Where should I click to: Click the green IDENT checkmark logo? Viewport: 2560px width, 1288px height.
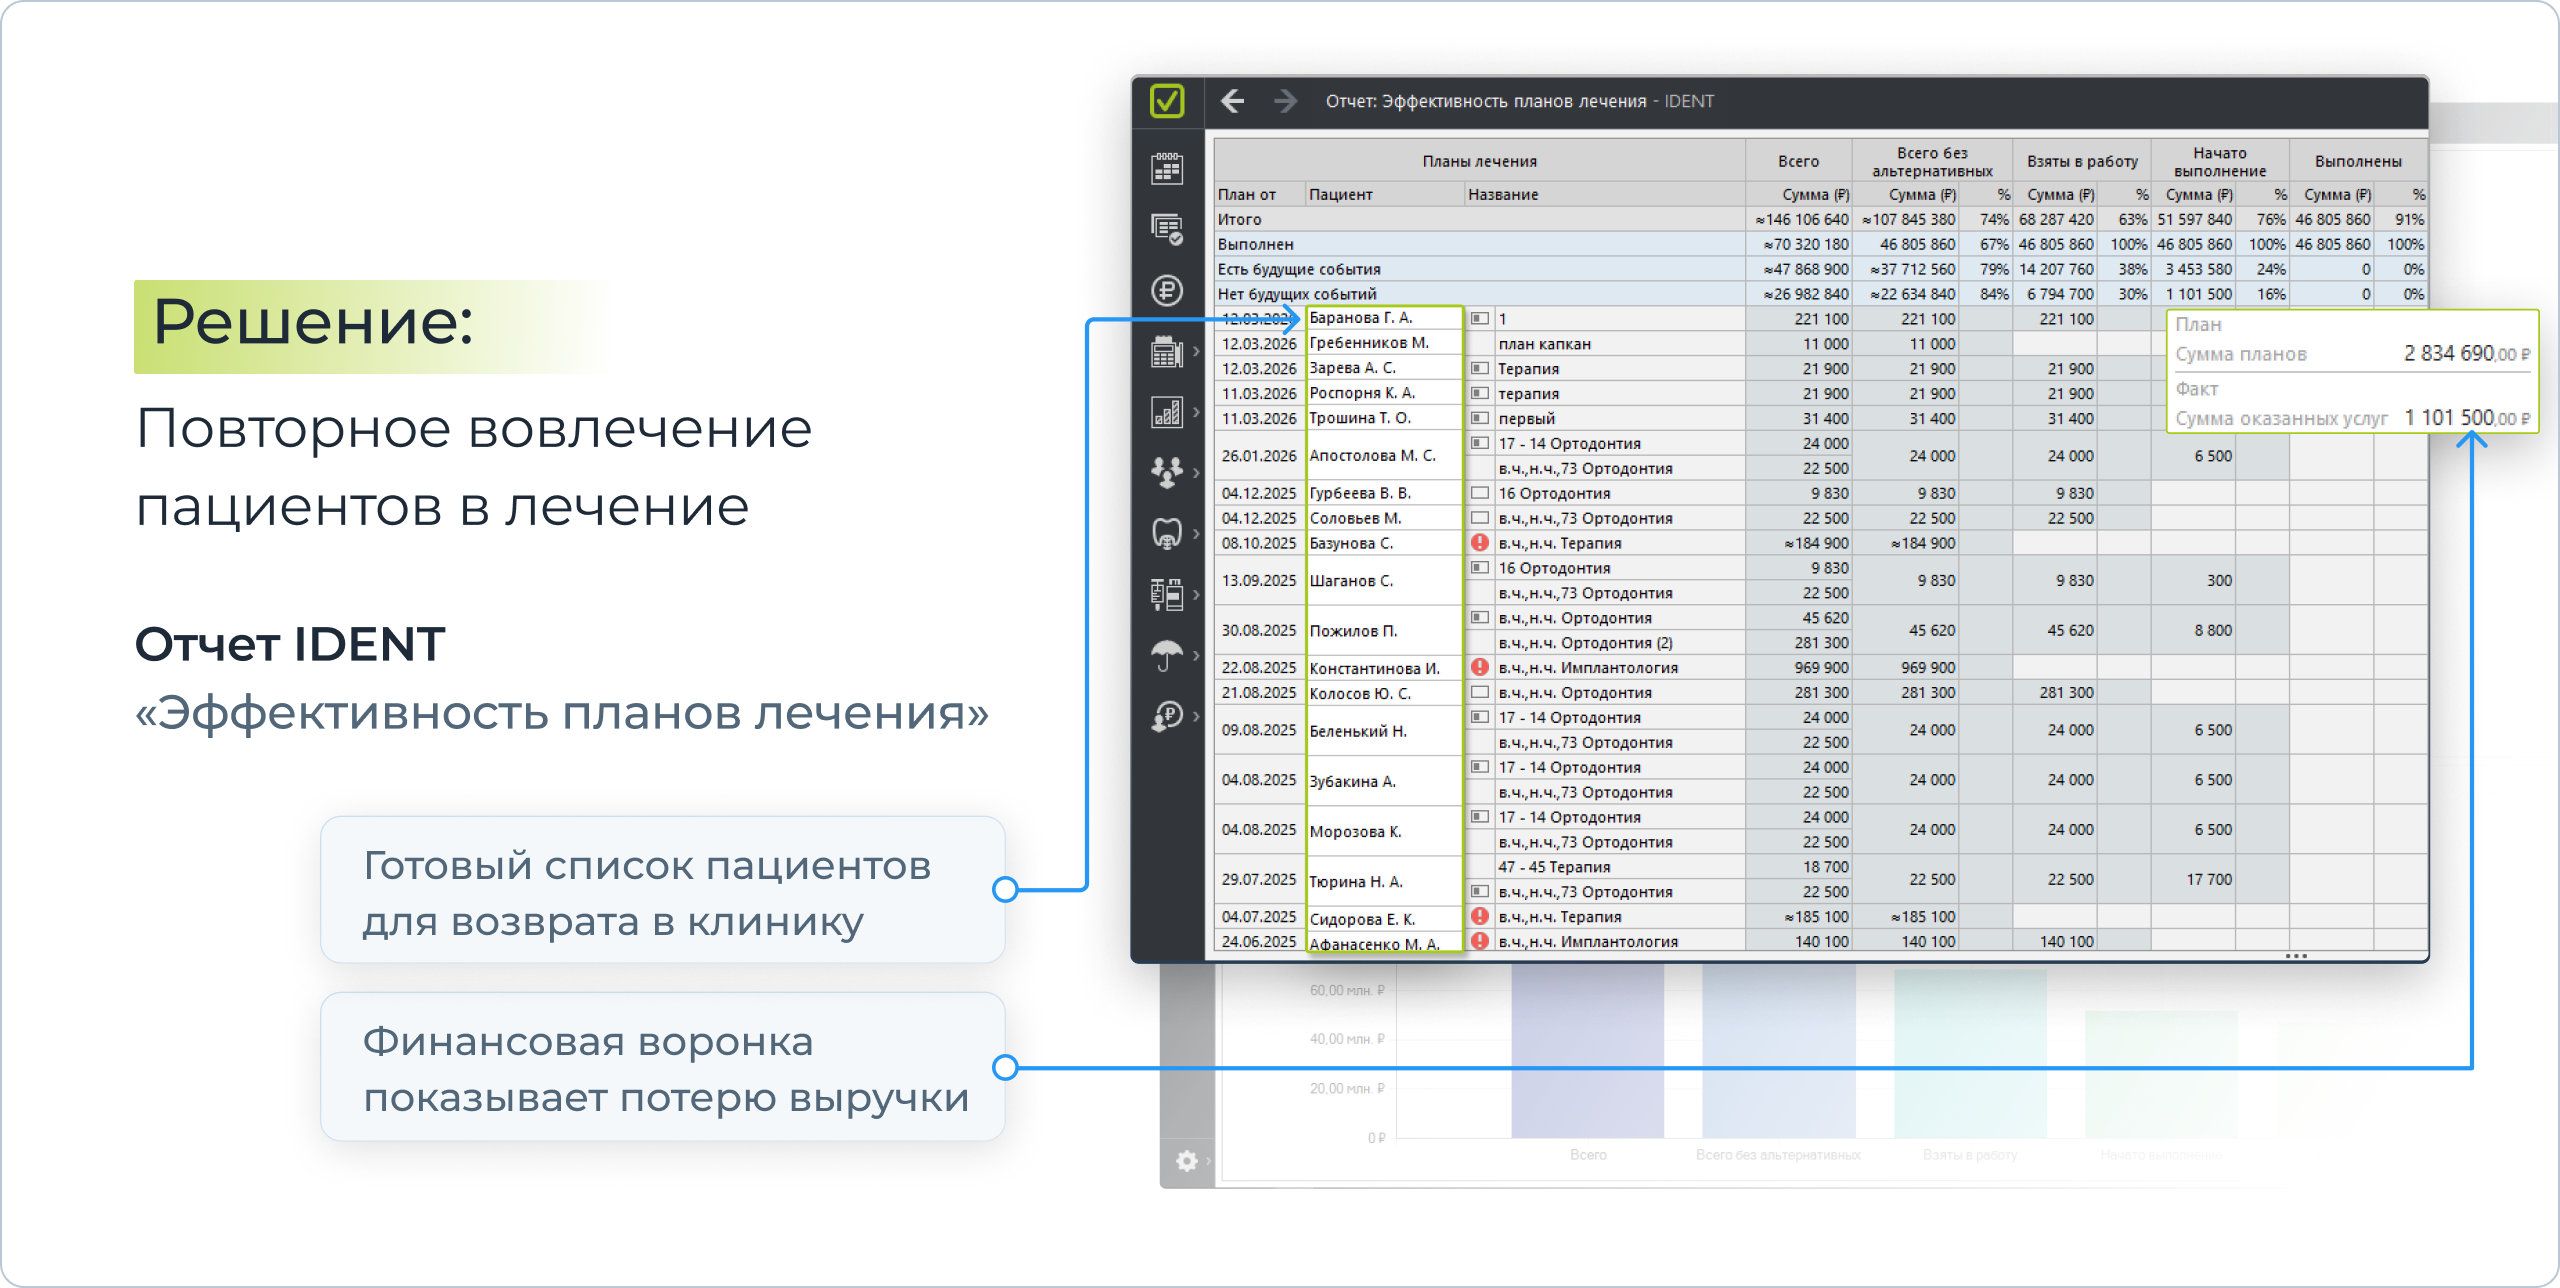click(x=1167, y=101)
